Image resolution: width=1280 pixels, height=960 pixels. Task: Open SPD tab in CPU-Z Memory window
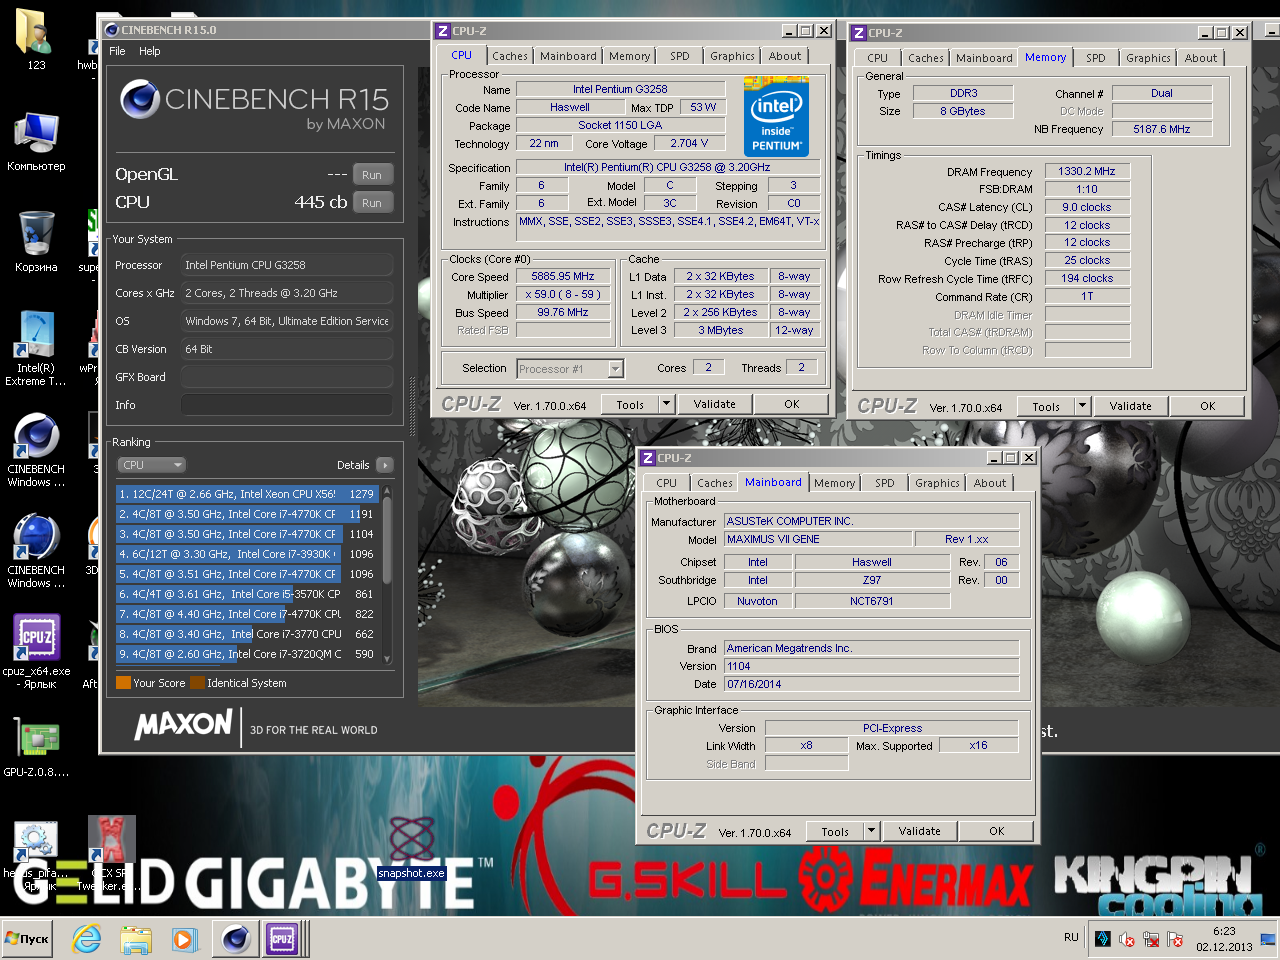click(x=1096, y=58)
